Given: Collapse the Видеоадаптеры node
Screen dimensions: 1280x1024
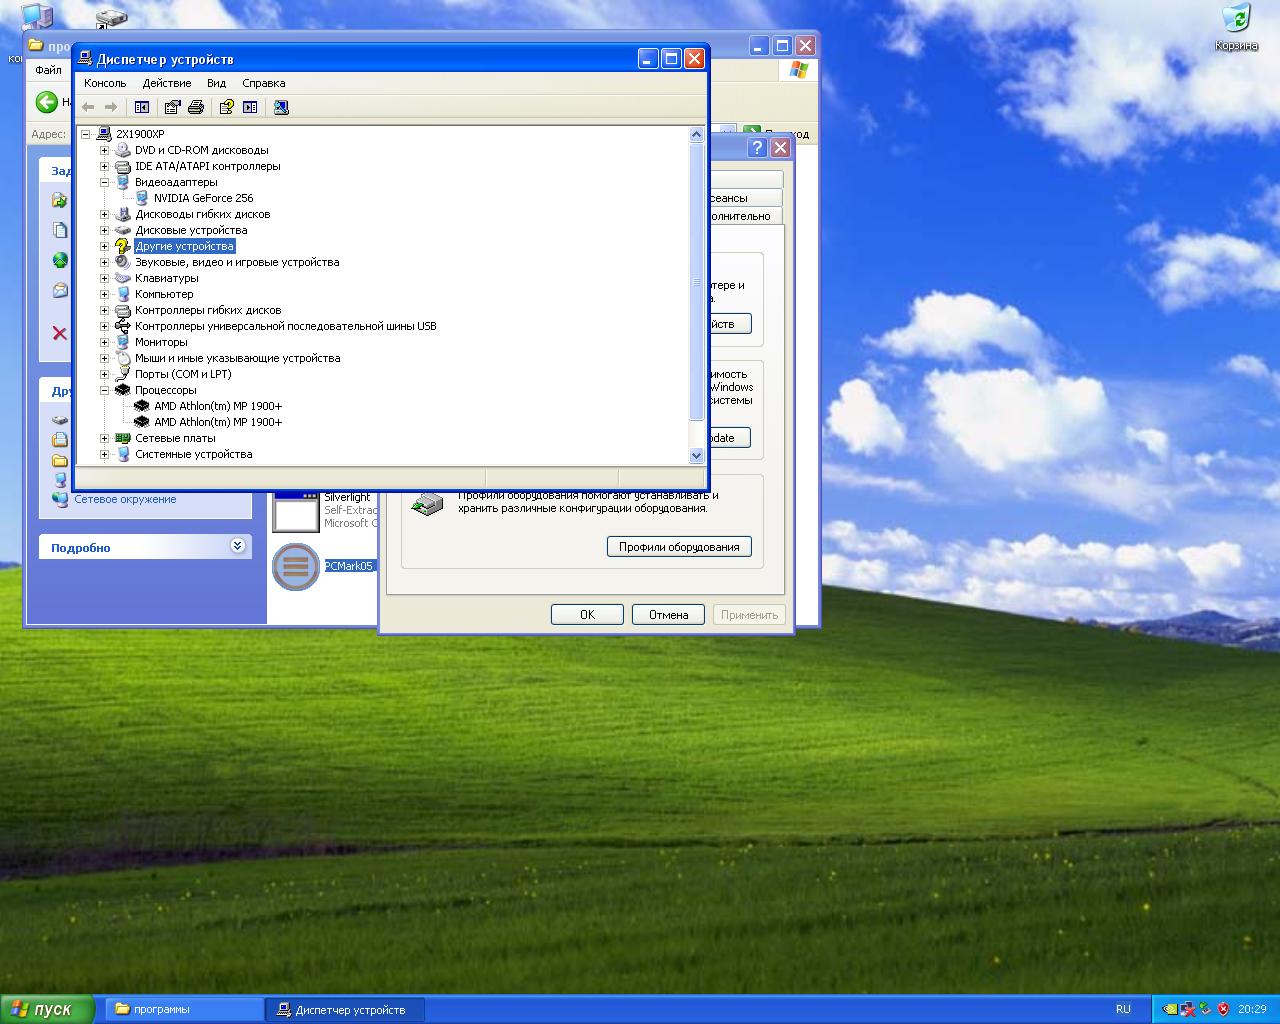Looking at the screenshot, I should (x=104, y=182).
